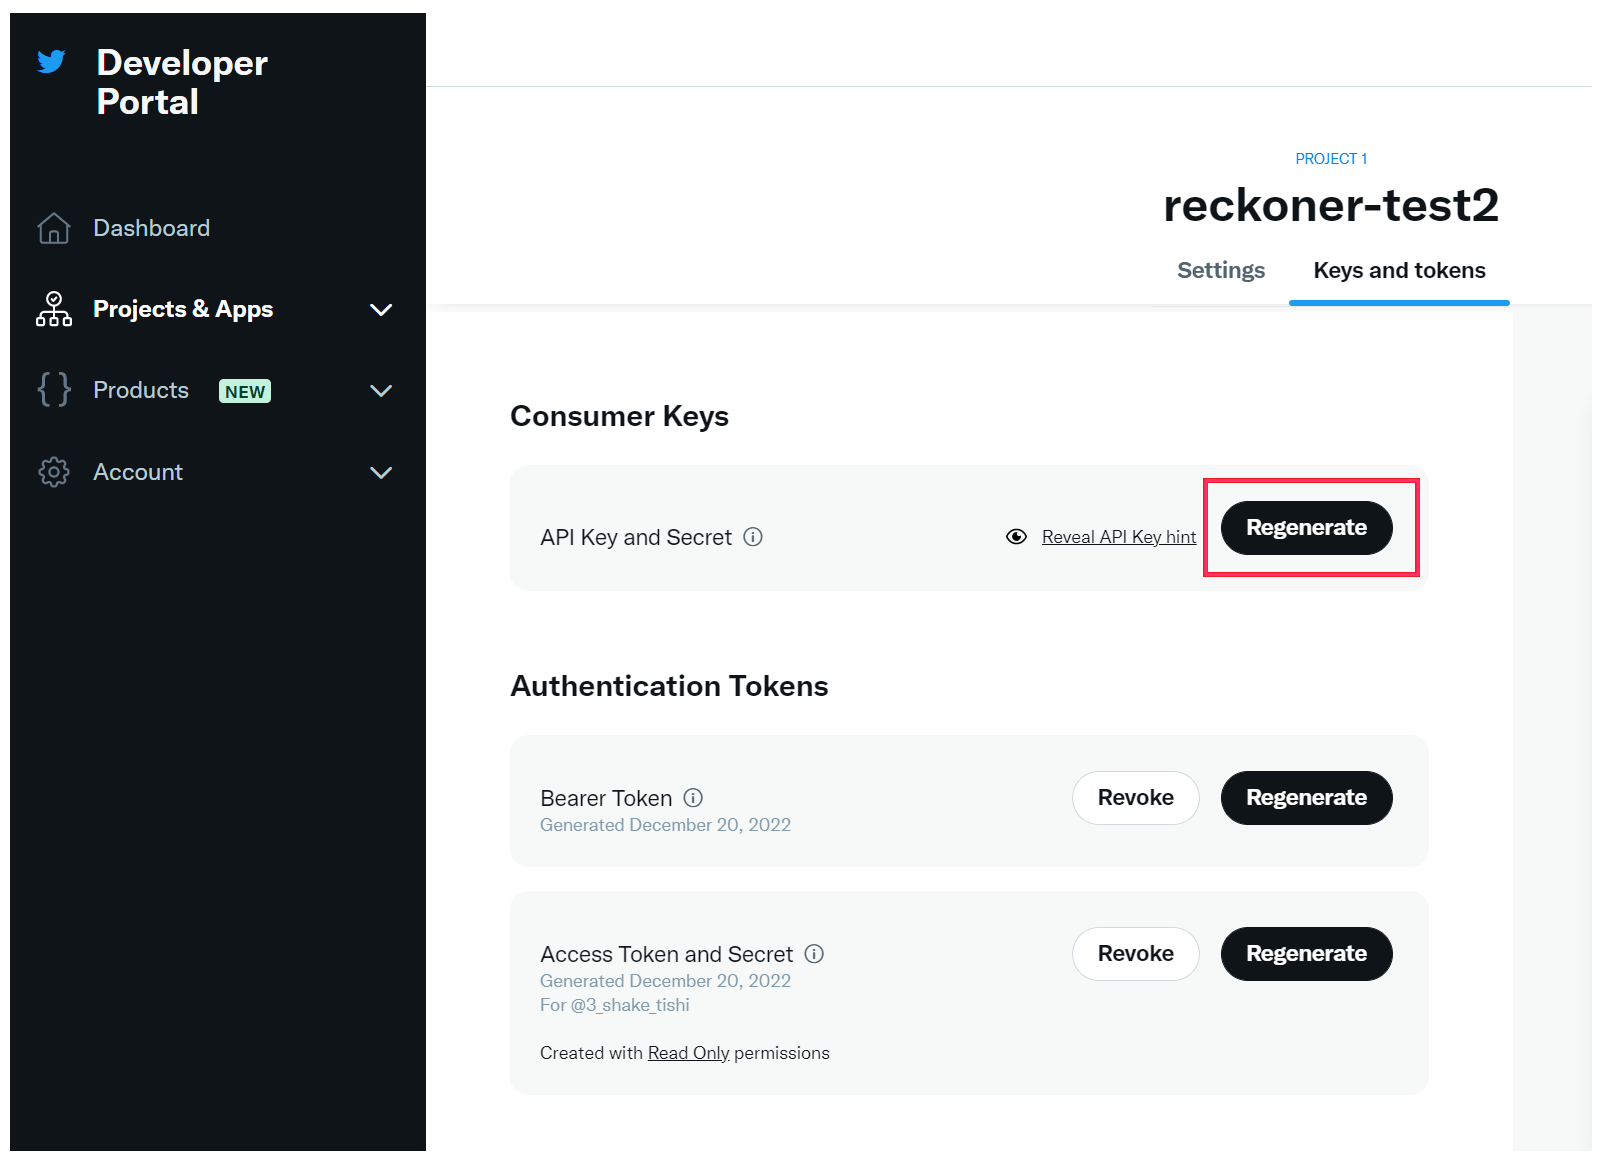The height and width of the screenshot is (1159, 1600).
Task: Click the Products curly braces icon
Action: [x=54, y=390]
